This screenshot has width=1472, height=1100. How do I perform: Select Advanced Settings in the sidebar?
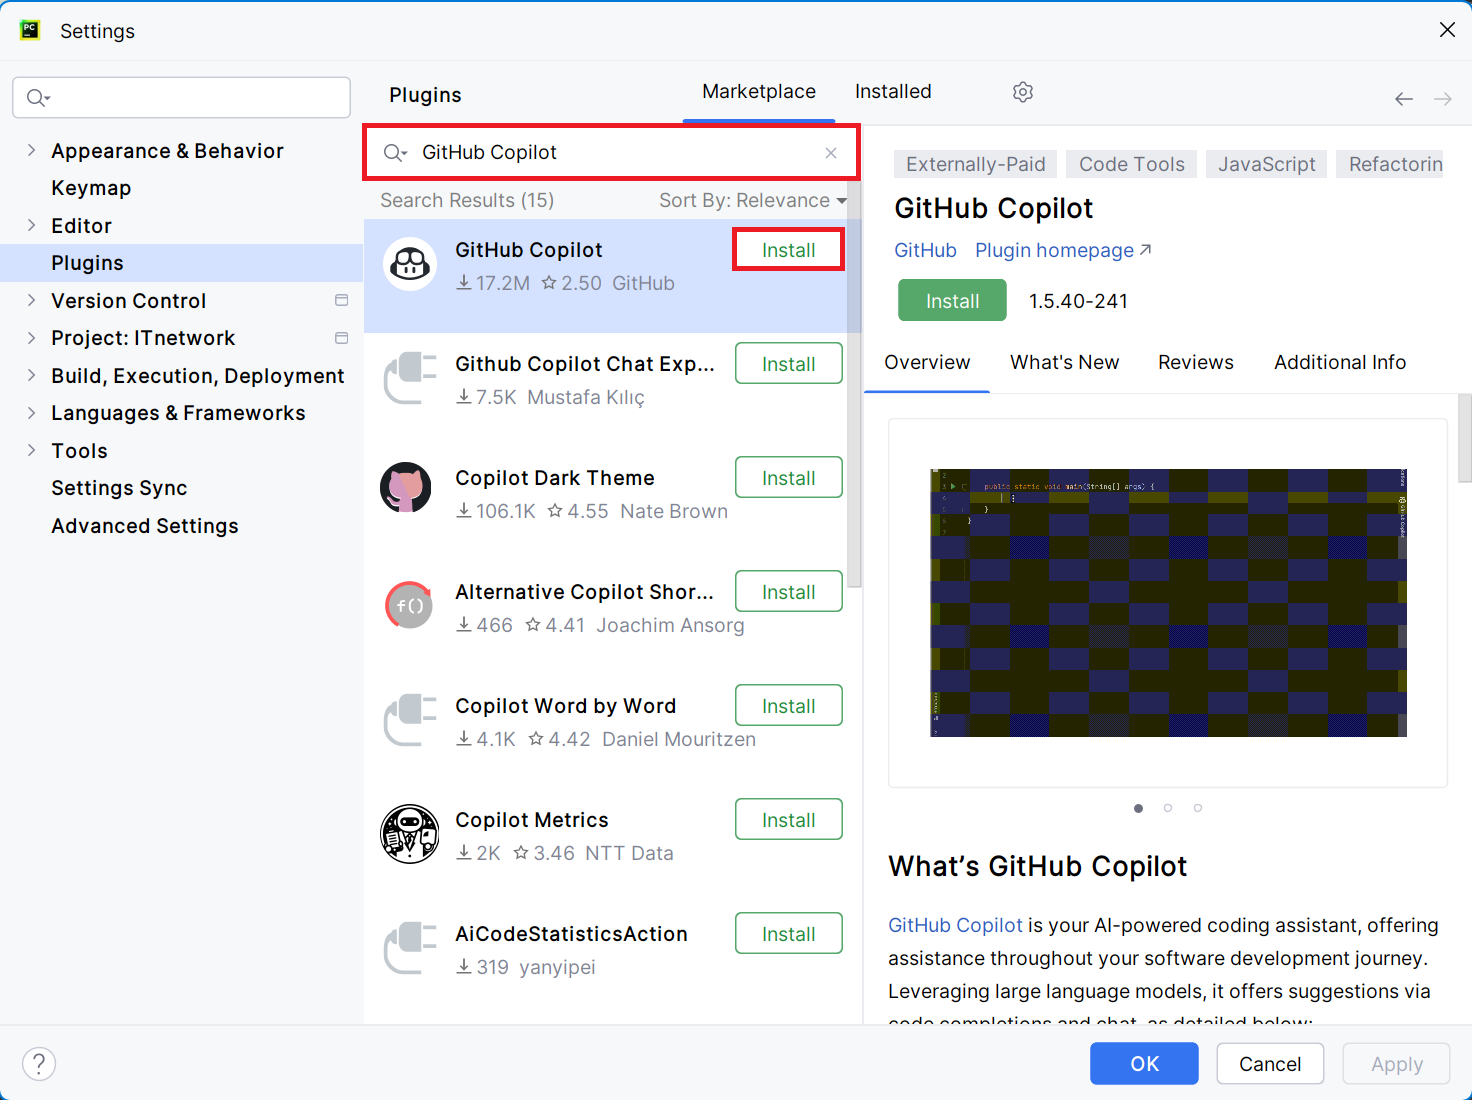(x=145, y=526)
